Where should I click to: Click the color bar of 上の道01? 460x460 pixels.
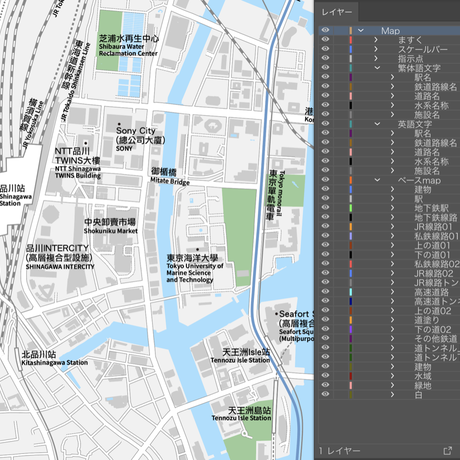pos(351,245)
